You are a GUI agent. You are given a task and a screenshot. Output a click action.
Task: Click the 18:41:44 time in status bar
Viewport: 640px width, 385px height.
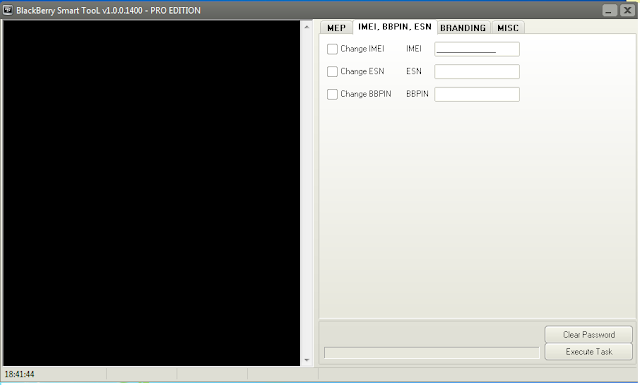click(19, 374)
